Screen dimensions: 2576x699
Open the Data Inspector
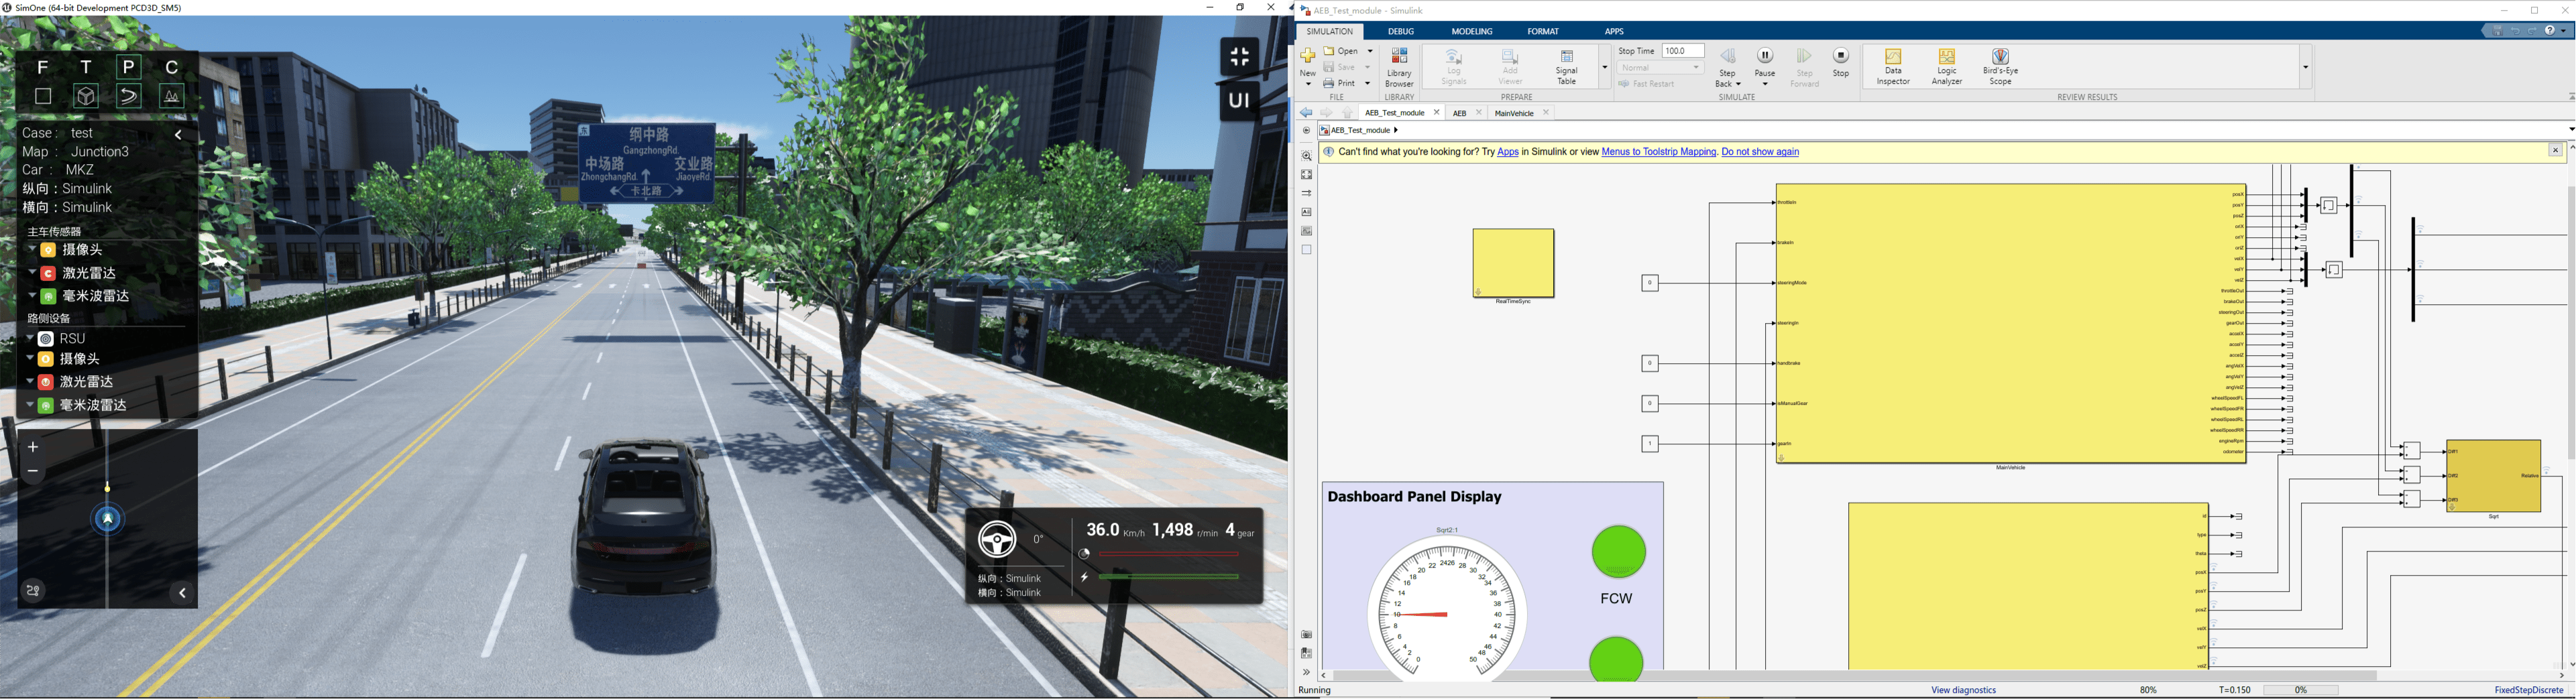[1893, 67]
